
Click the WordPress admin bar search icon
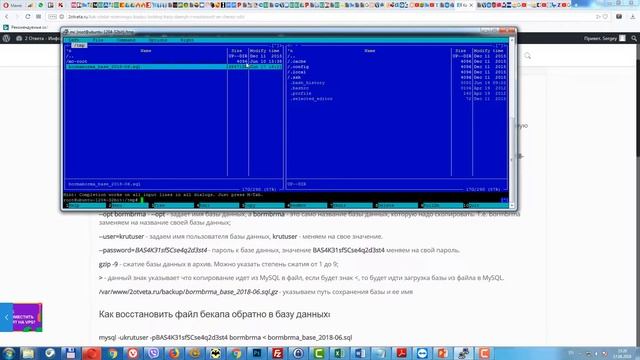[634, 38]
